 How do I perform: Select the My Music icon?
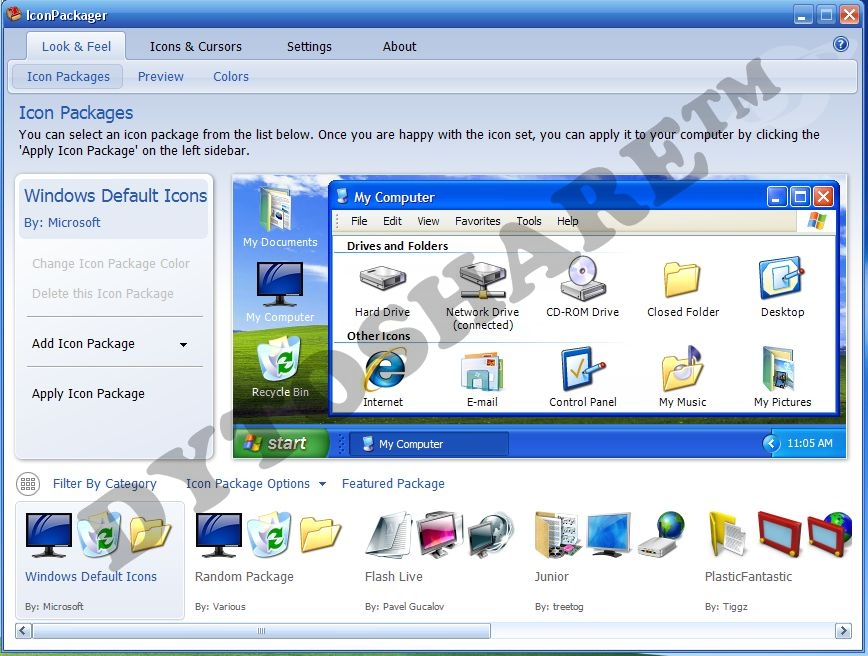[682, 369]
